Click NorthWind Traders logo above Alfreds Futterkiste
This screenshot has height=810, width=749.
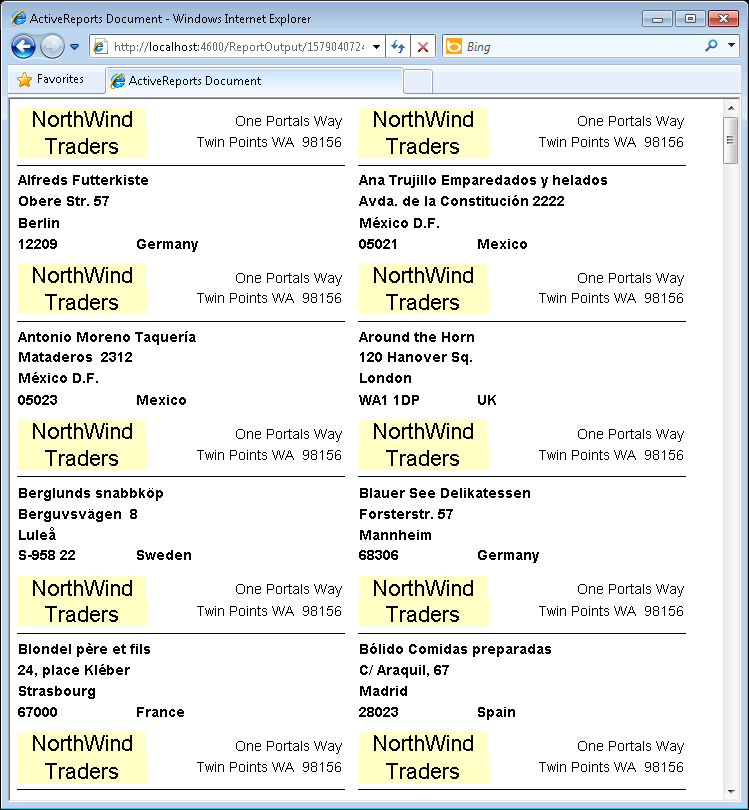tap(83, 133)
